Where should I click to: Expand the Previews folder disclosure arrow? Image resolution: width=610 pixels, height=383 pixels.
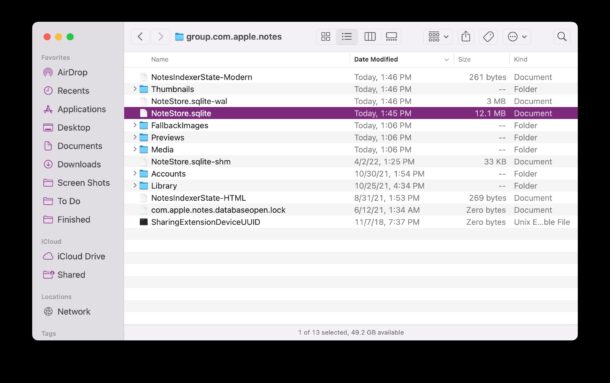[x=135, y=137]
